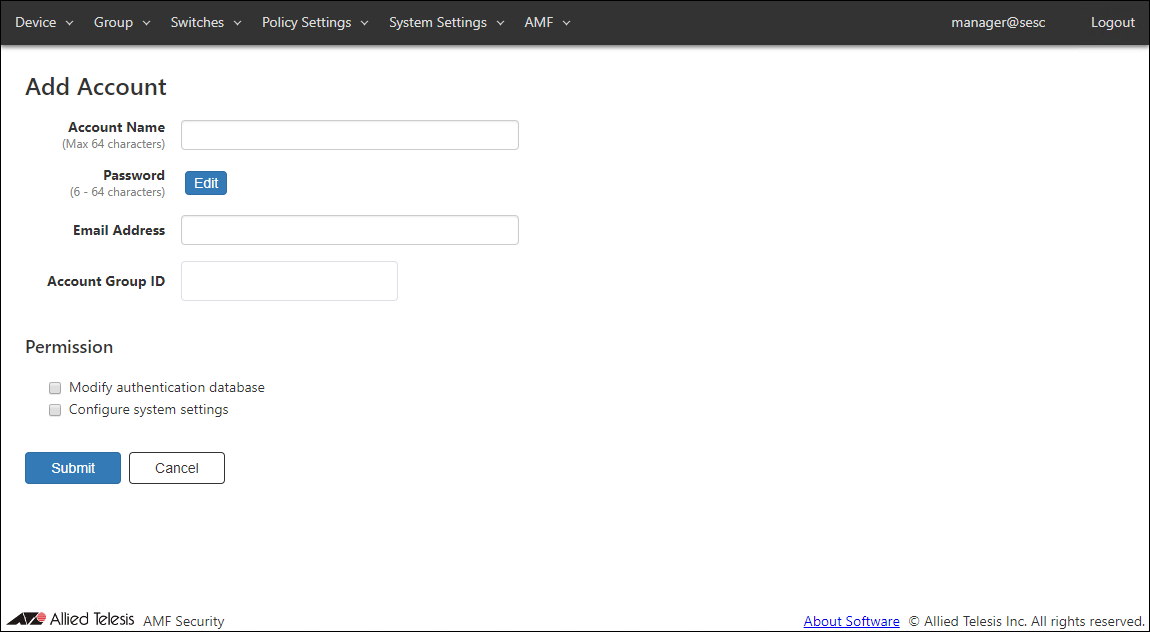The width and height of the screenshot is (1150, 632).
Task: Submit the new account form
Action: click(73, 468)
